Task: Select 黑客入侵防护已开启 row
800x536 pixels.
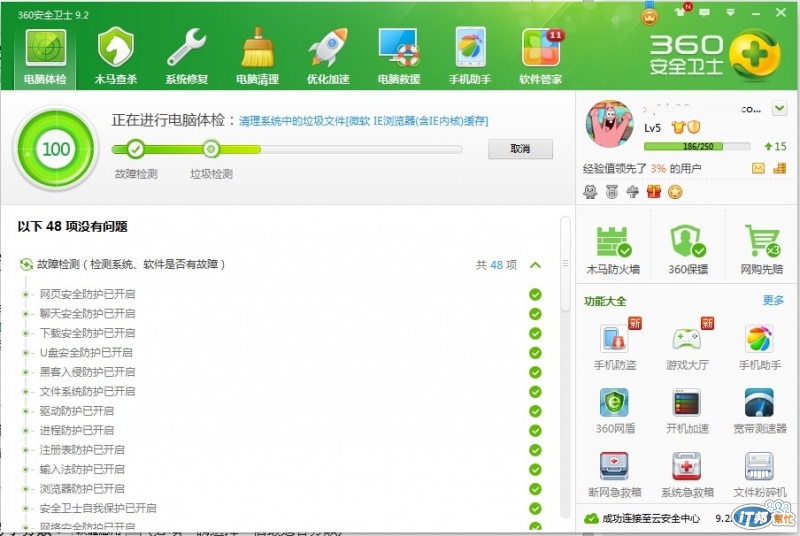Action: pos(282,372)
